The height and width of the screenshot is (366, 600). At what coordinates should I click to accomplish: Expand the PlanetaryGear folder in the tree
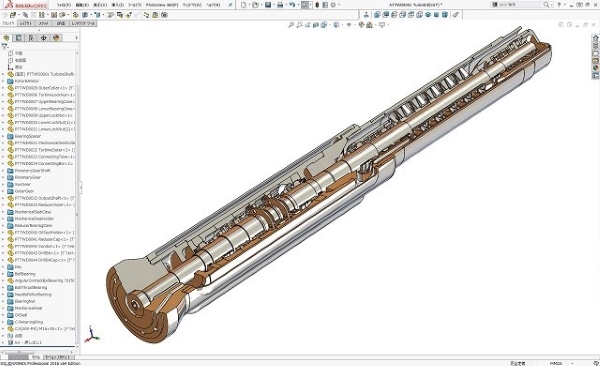point(3,177)
